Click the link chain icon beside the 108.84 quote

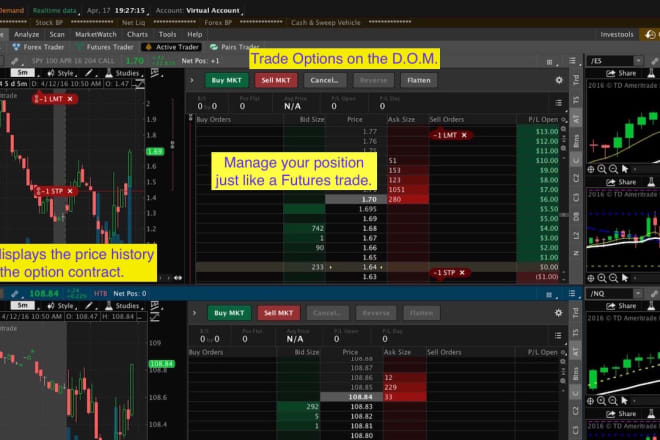(x=15, y=293)
